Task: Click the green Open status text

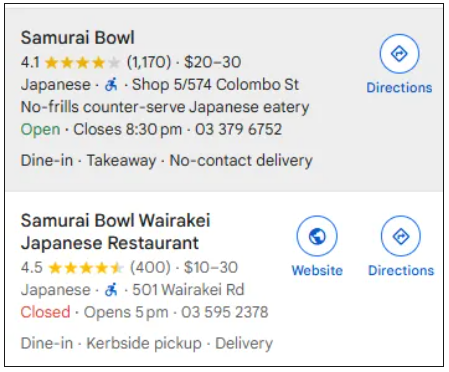Action: point(40,130)
